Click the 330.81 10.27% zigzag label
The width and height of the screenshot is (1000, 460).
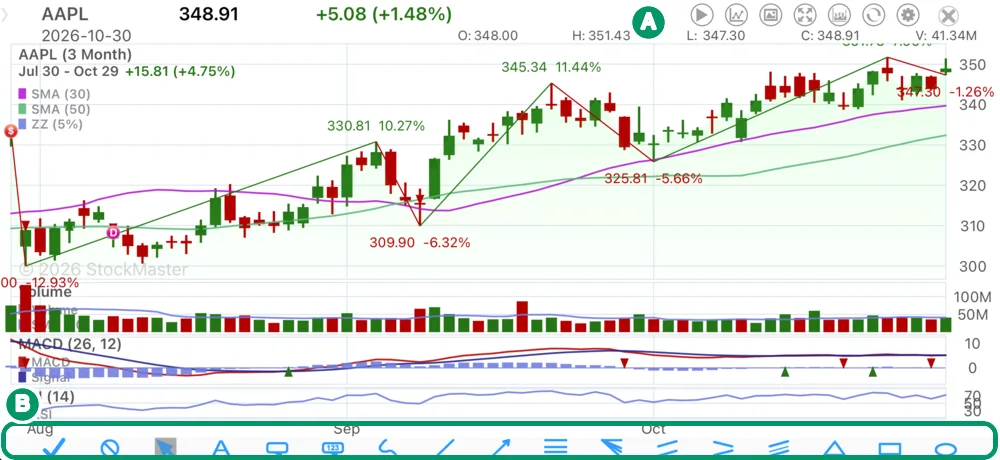tap(376, 126)
